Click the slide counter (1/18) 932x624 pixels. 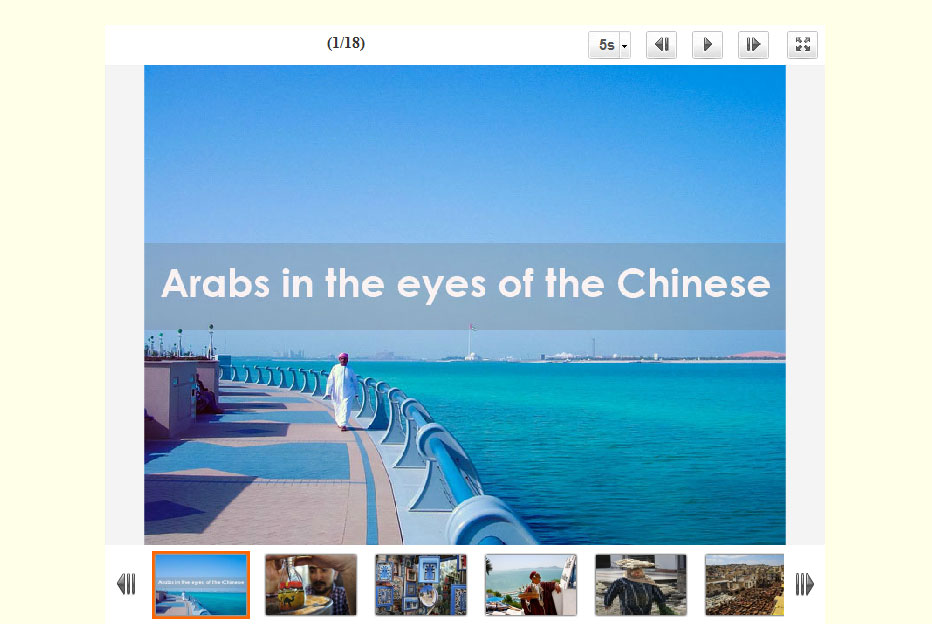(346, 43)
